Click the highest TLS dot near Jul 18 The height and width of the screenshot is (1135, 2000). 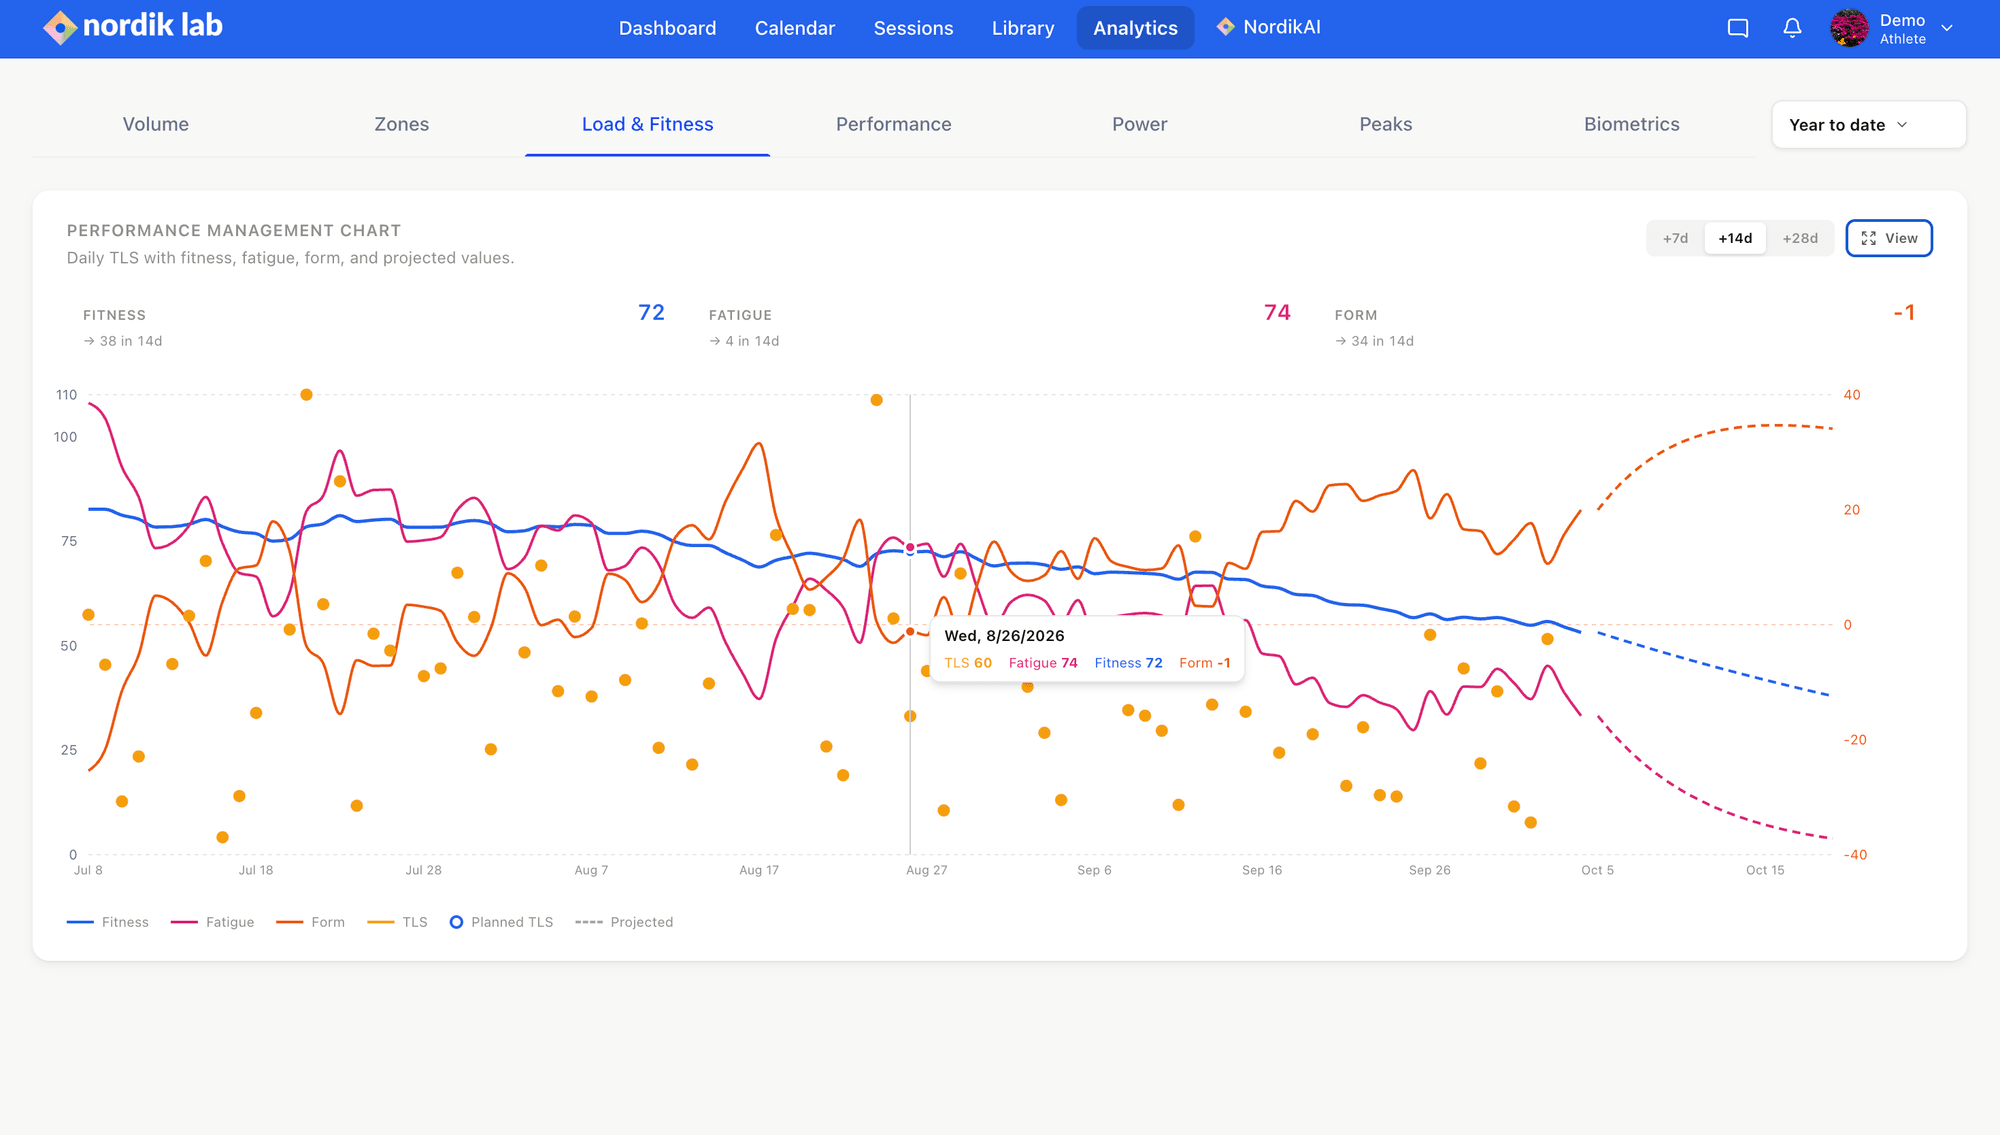306,395
